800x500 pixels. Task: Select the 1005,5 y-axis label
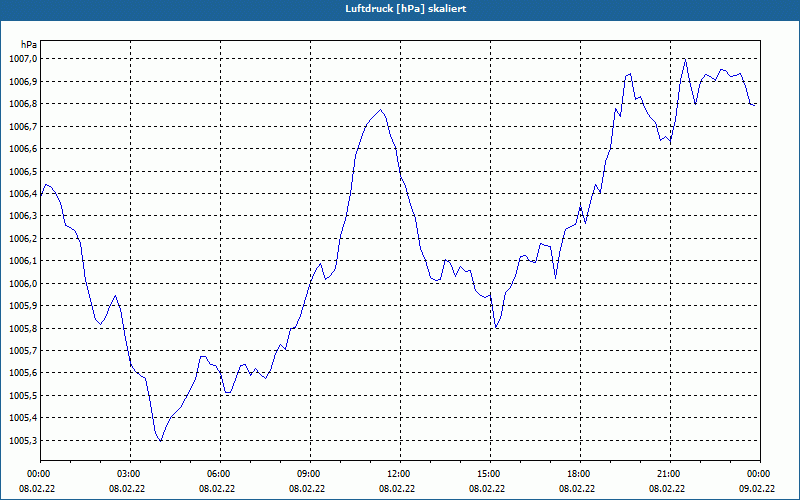click(23, 396)
